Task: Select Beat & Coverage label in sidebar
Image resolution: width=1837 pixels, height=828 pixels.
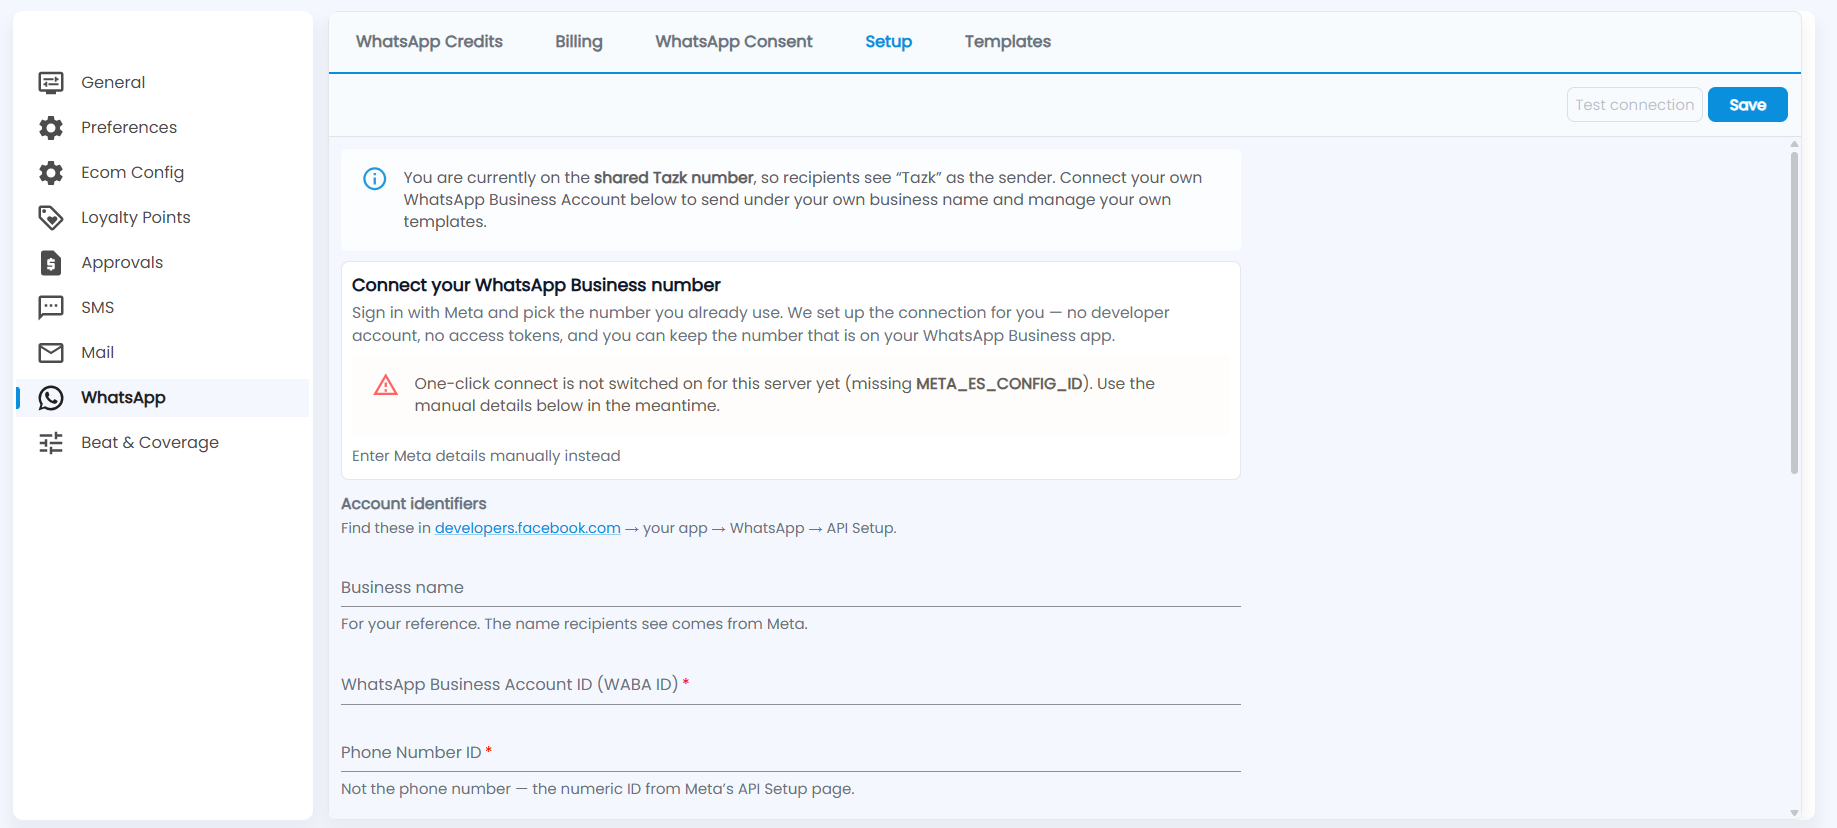Action: 150,442
